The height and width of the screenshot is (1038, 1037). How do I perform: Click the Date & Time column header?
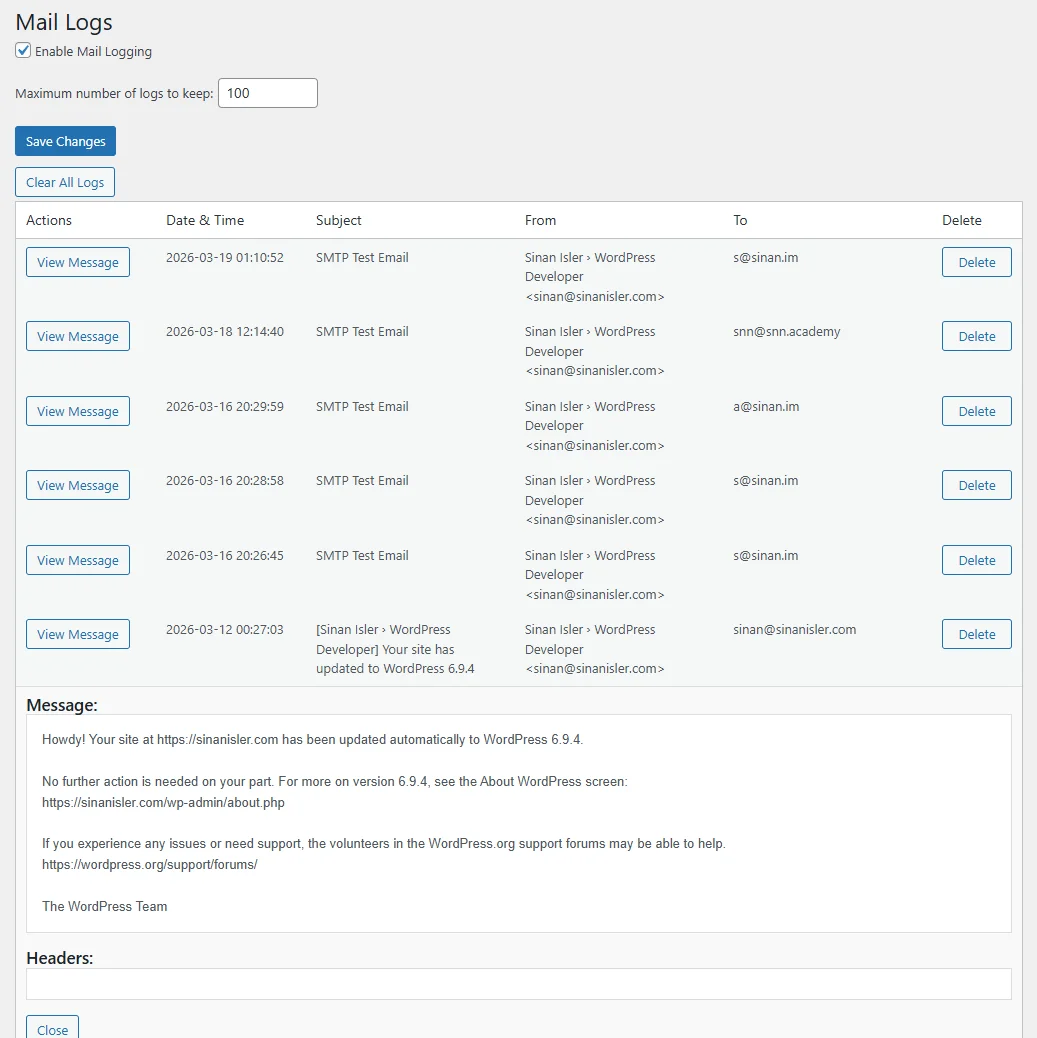(x=205, y=220)
